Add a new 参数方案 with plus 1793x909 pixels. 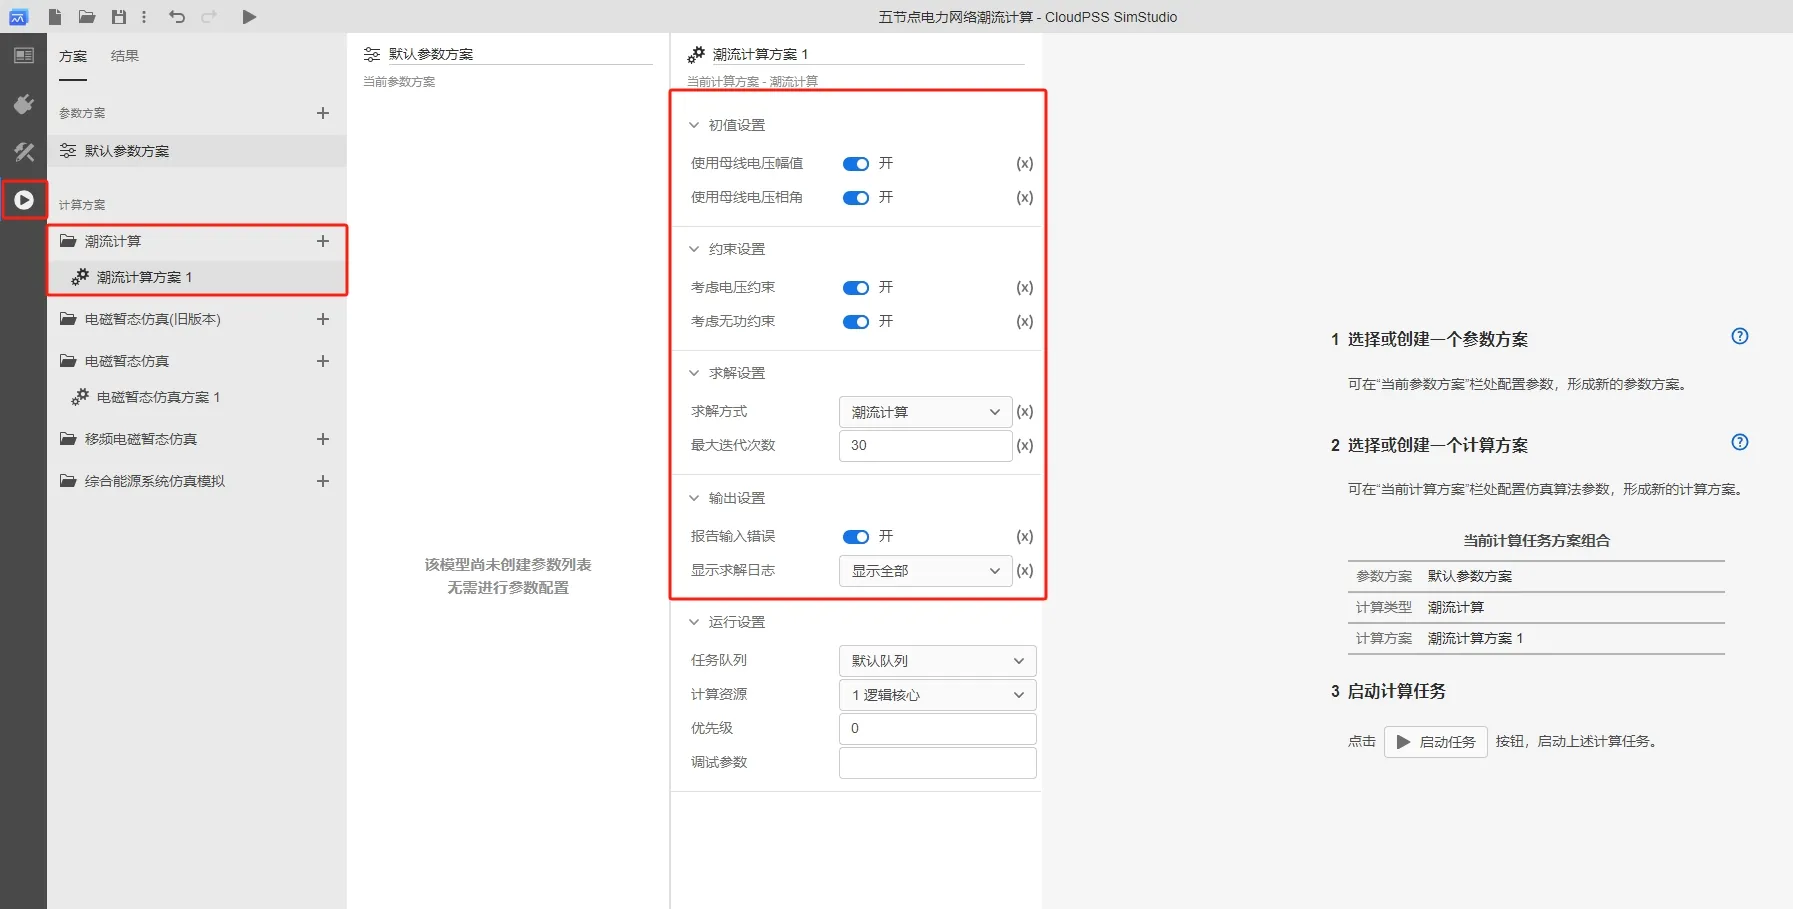pyautogui.click(x=323, y=113)
